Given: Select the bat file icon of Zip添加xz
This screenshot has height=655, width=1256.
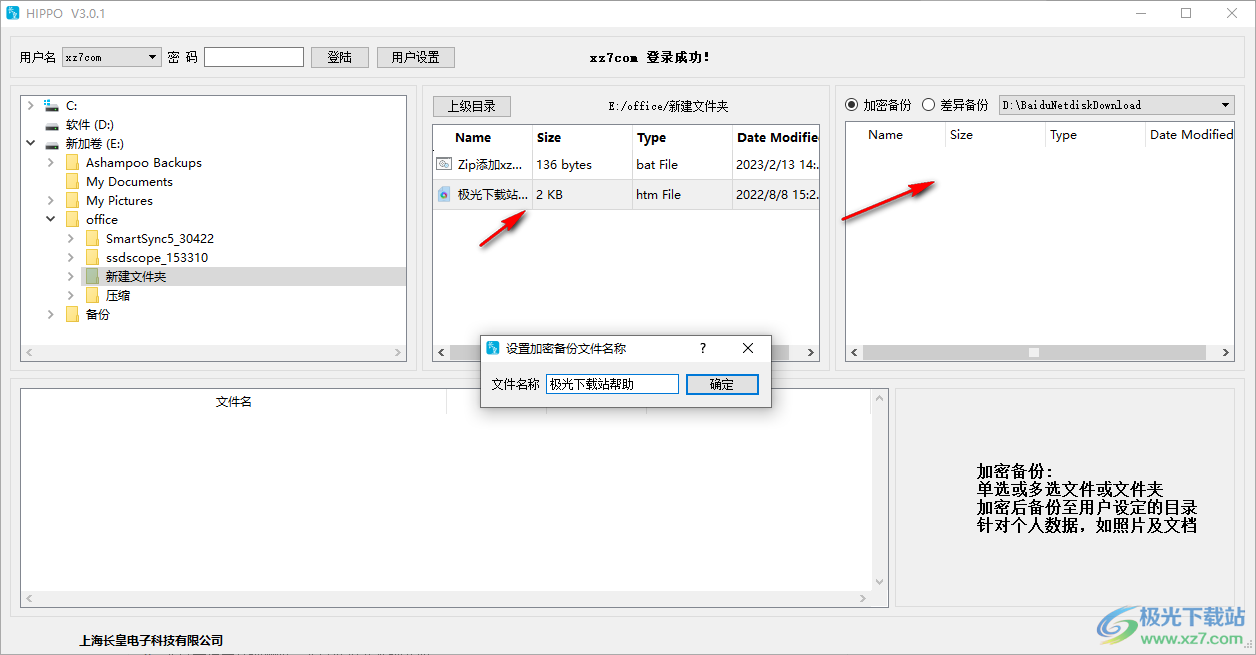Looking at the screenshot, I should 443,164.
